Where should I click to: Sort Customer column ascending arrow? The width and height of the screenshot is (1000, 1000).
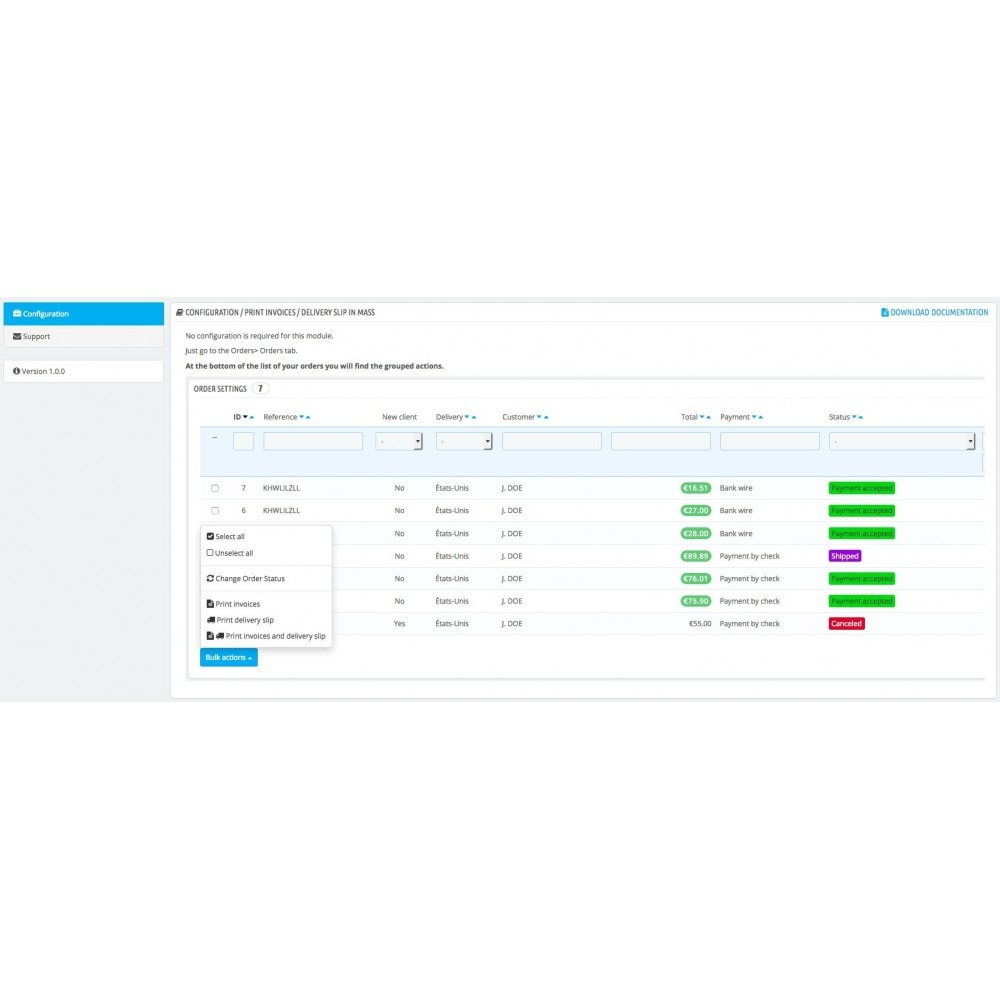point(546,417)
